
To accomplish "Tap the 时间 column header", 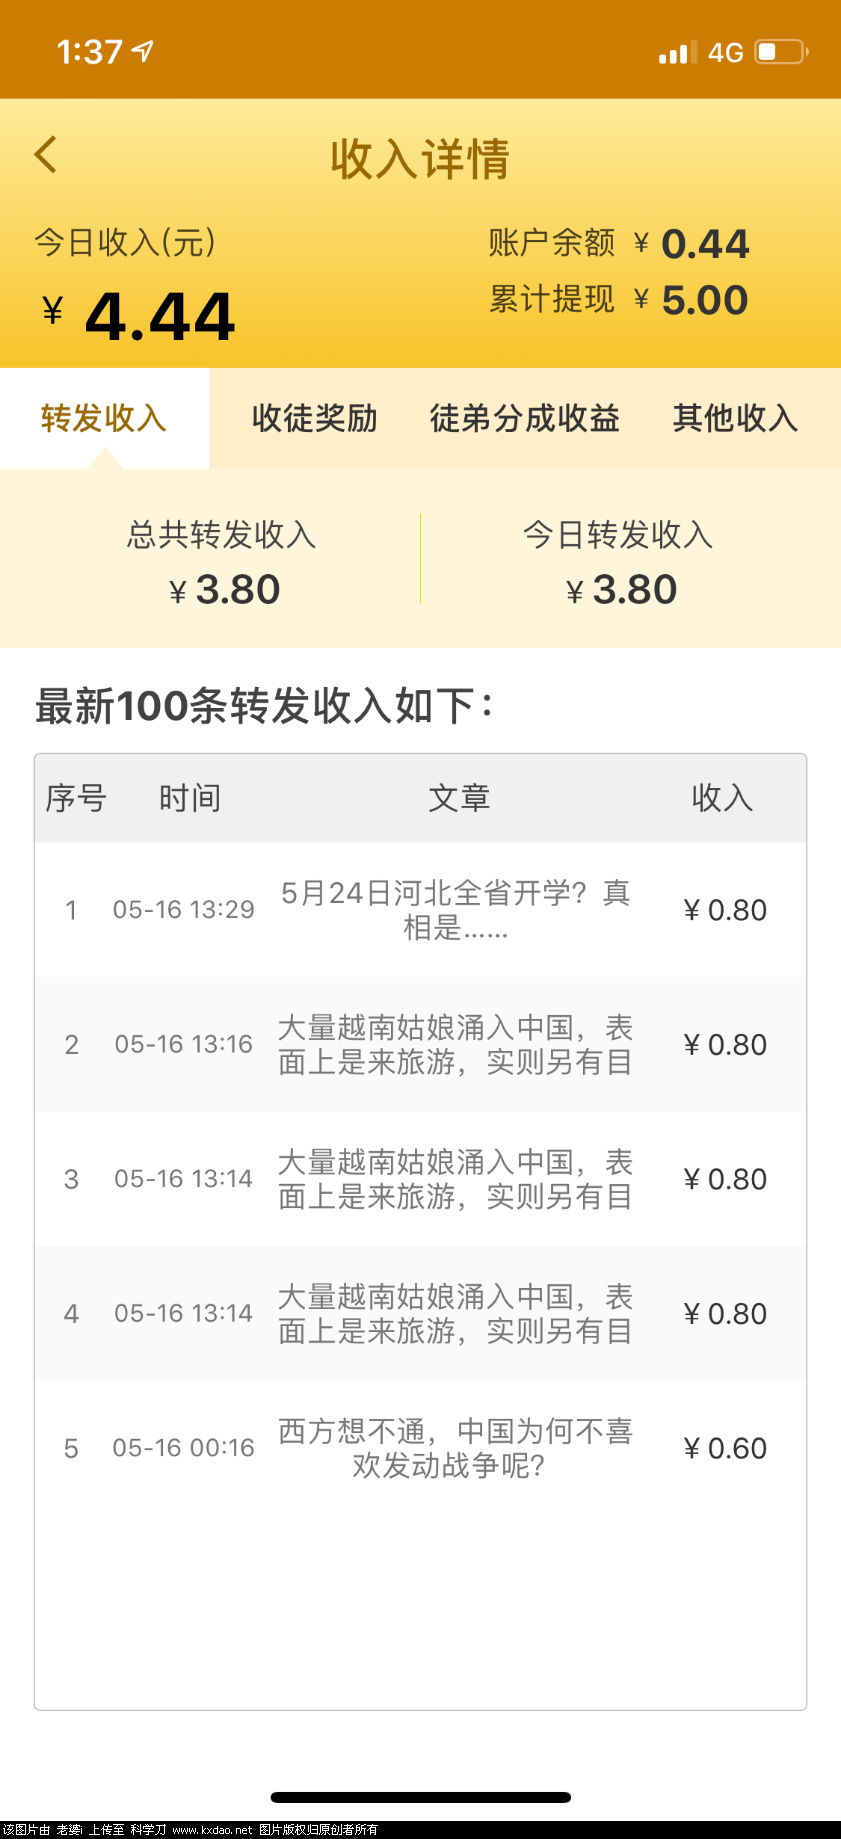I will tap(189, 798).
